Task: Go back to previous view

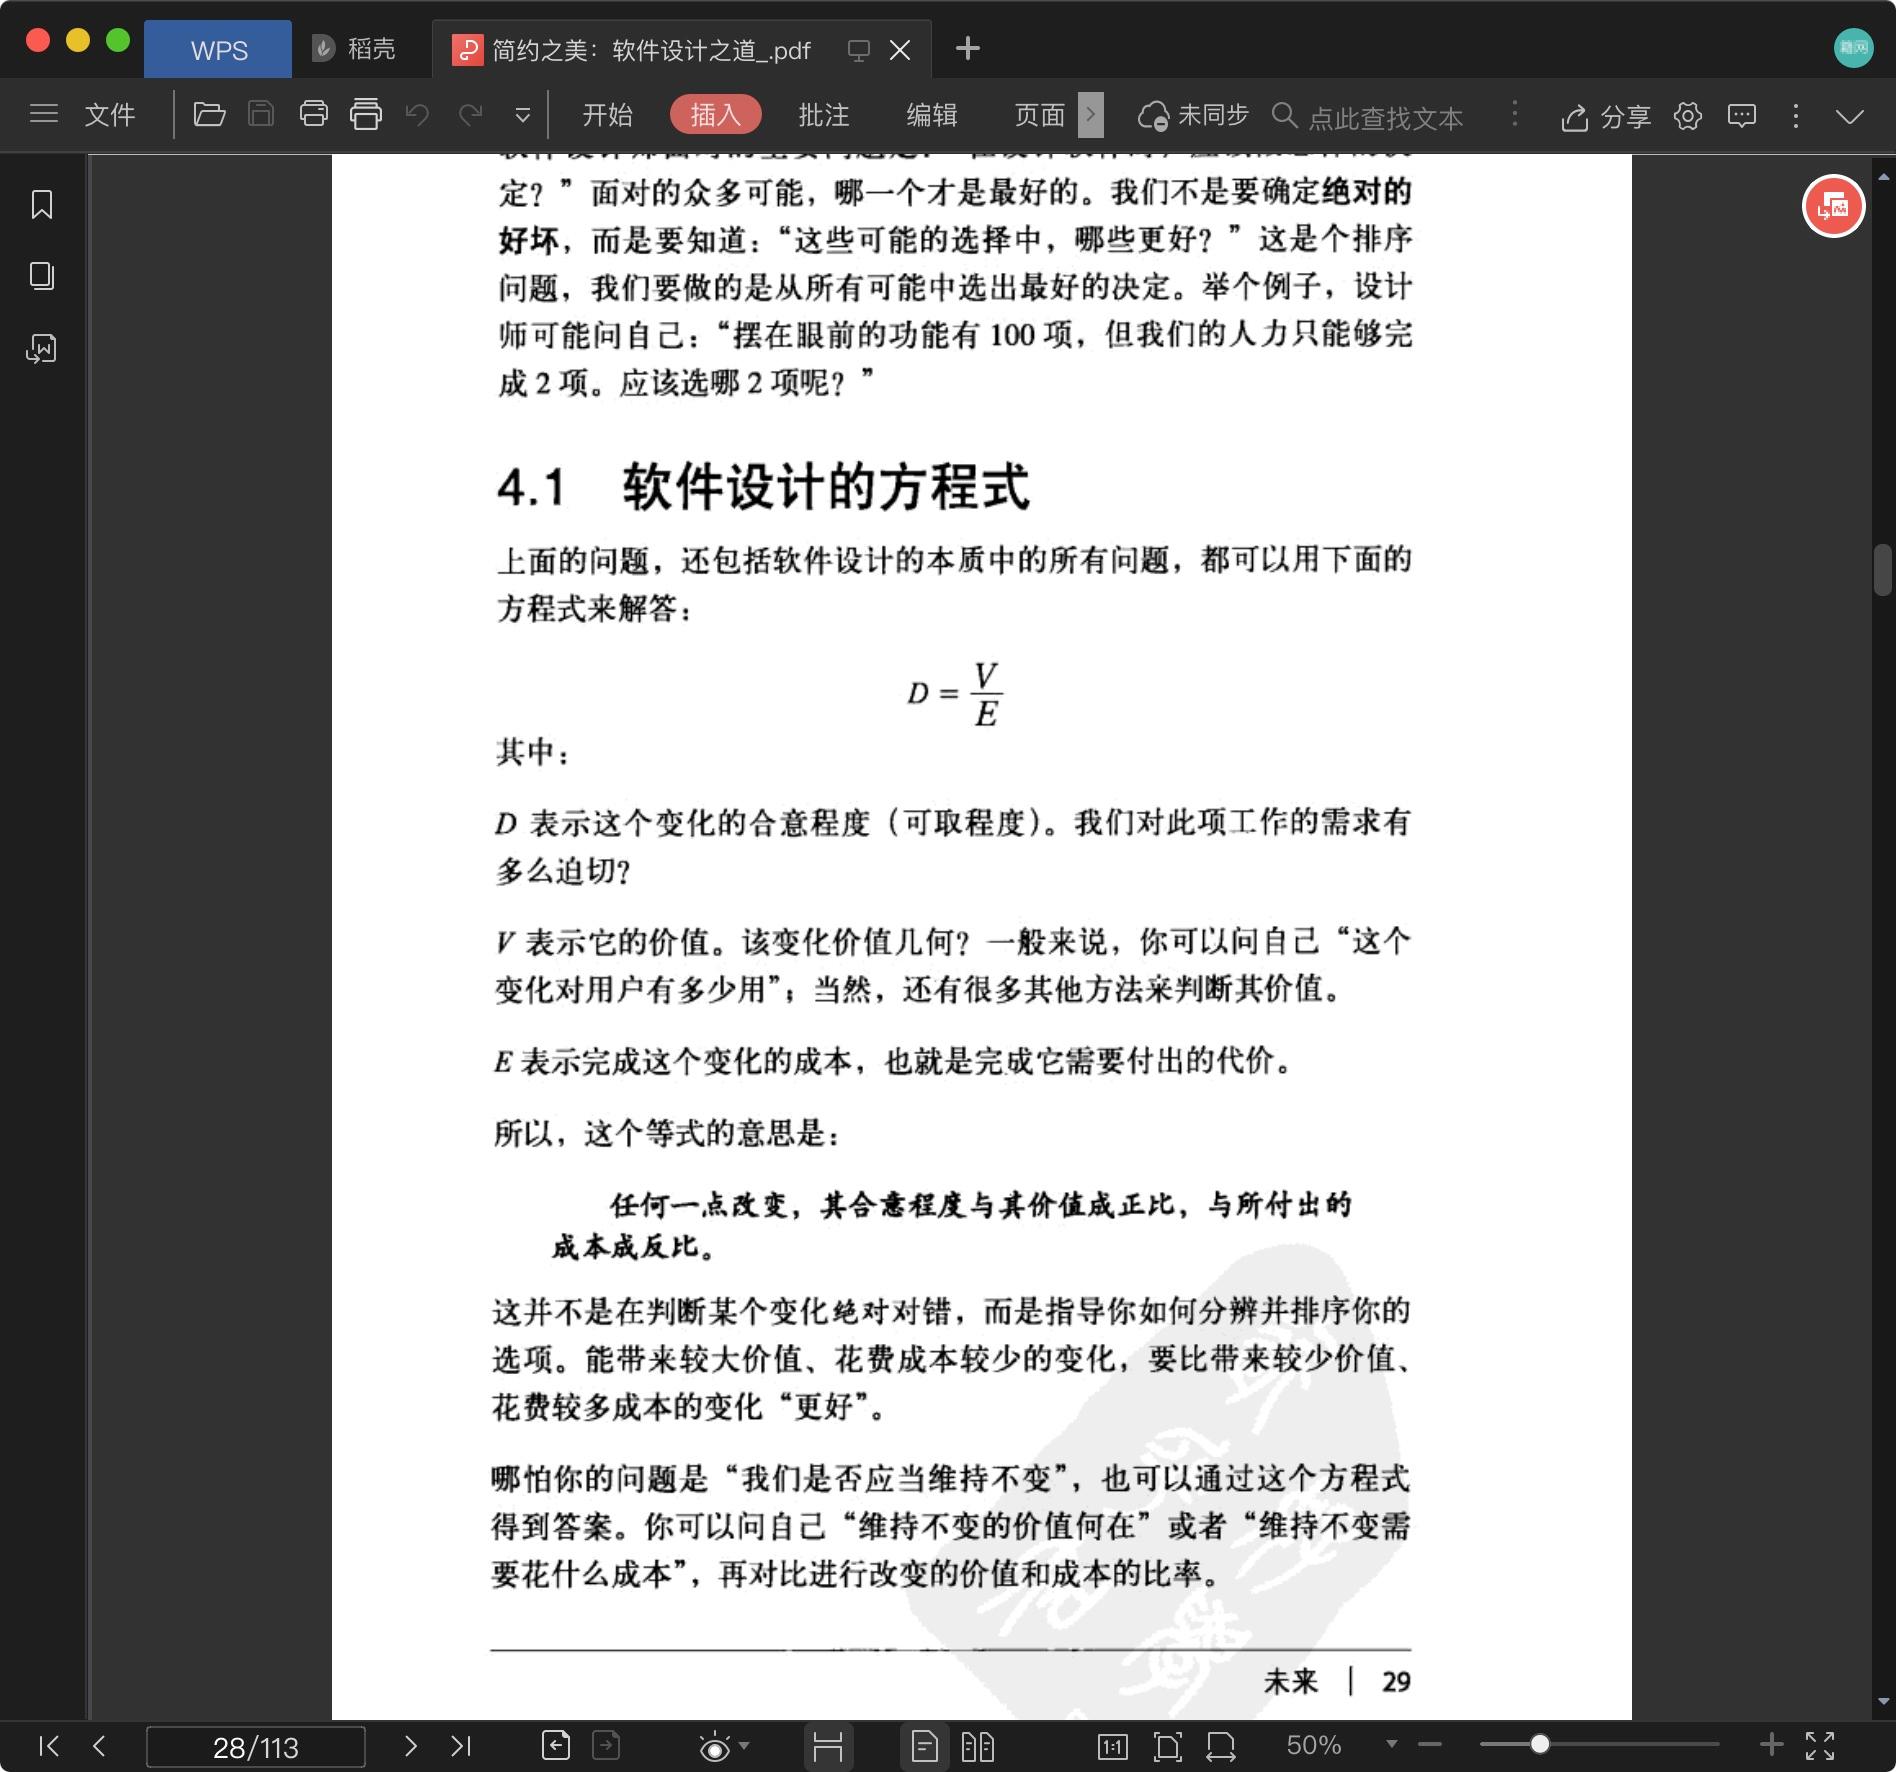Action: coord(556,1746)
